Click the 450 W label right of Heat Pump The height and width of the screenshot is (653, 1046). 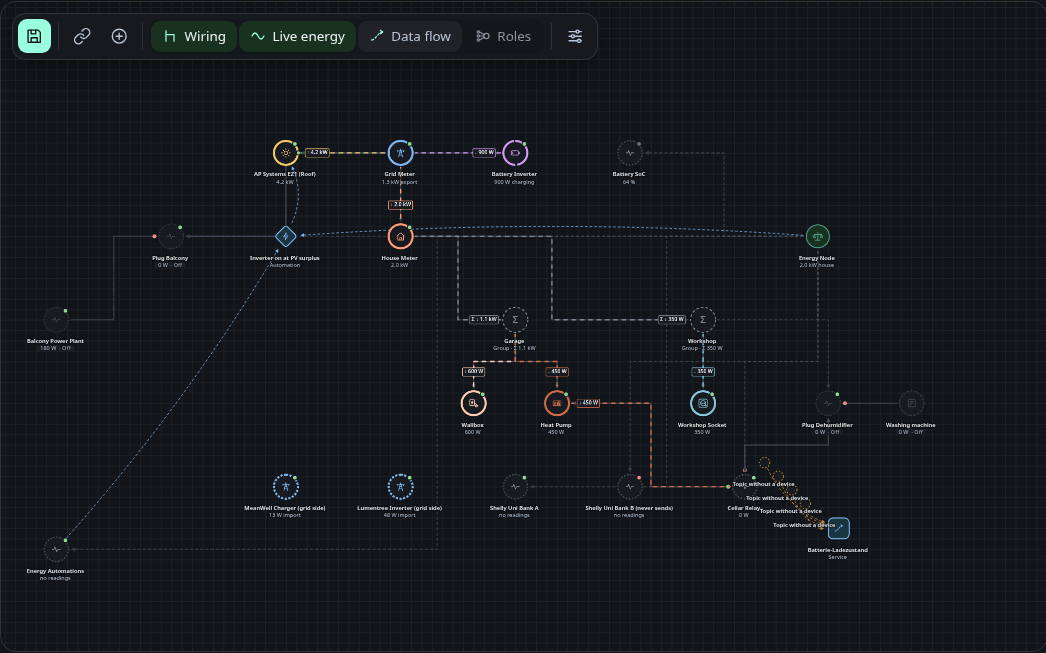(x=588, y=403)
